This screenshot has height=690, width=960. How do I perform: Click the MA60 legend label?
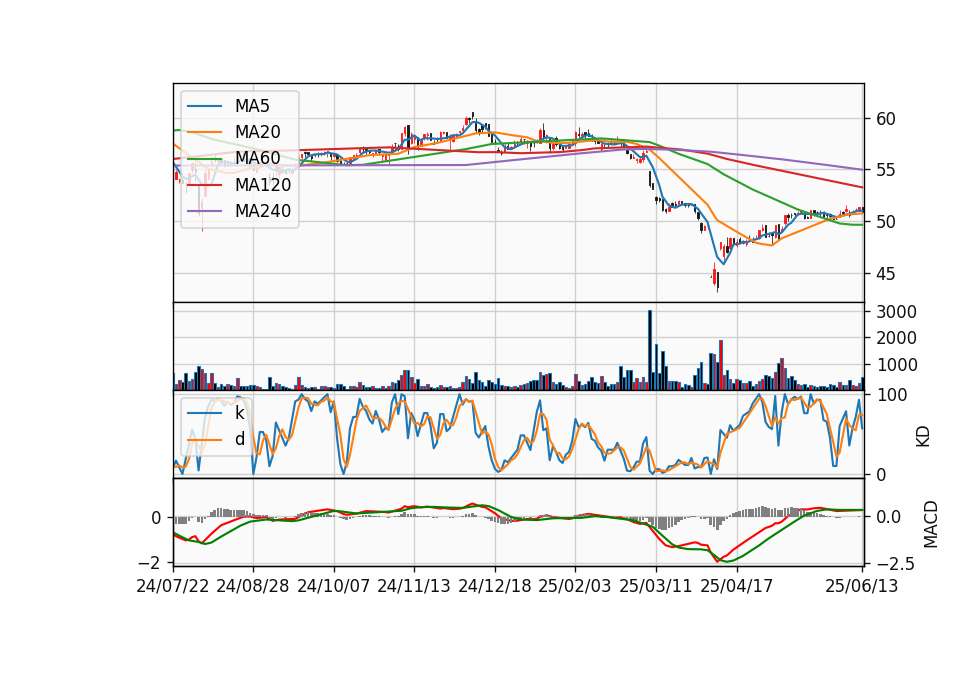(257, 158)
